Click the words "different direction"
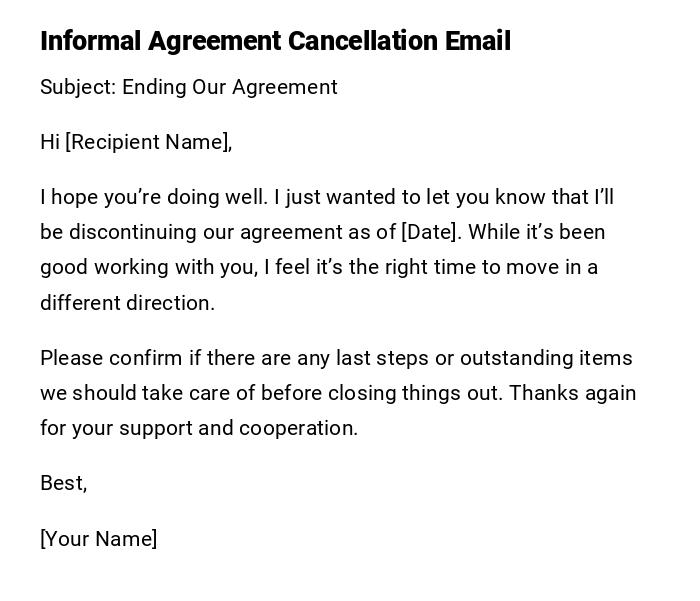This screenshot has width=700, height=601. [x=127, y=303]
